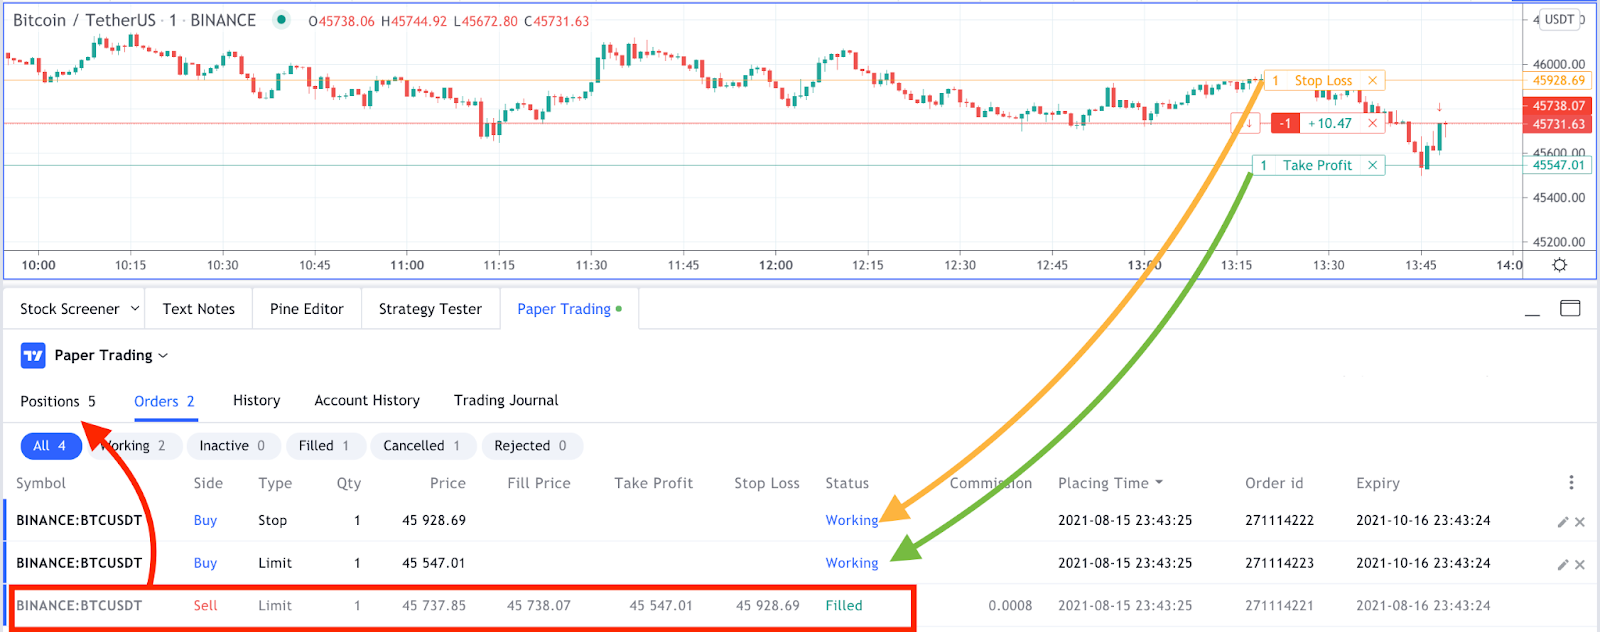The image size is (1600, 632).
Task: Click fill price 45 738.07
Action: pyautogui.click(x=539, y=605)
